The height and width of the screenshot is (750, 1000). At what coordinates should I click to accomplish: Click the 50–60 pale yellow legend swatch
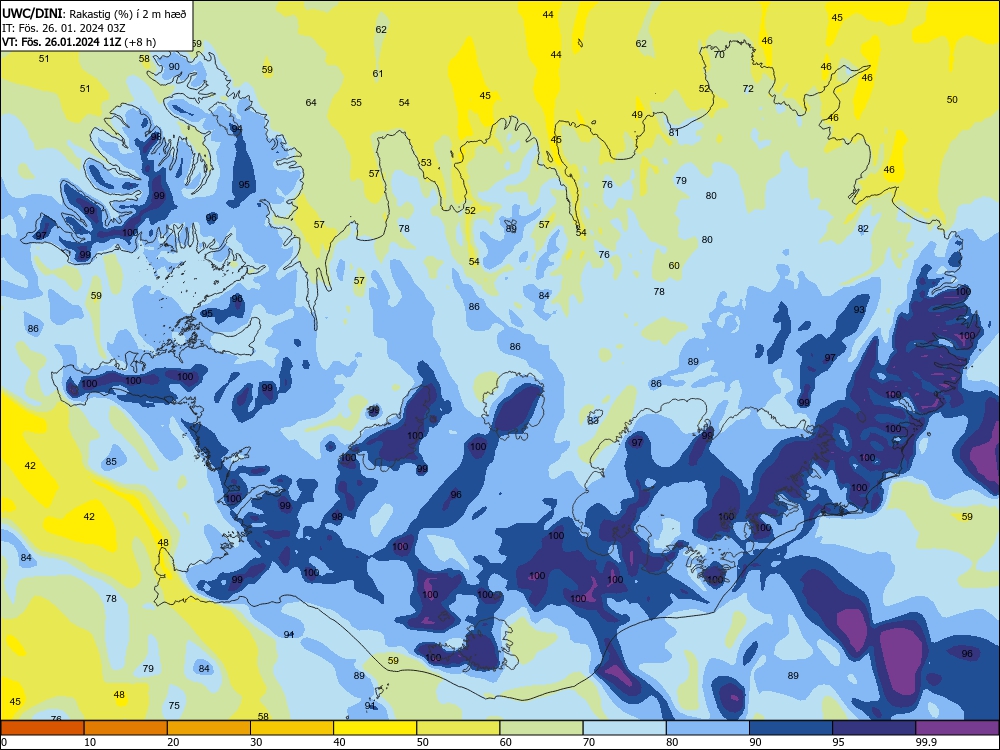[458, 728]
